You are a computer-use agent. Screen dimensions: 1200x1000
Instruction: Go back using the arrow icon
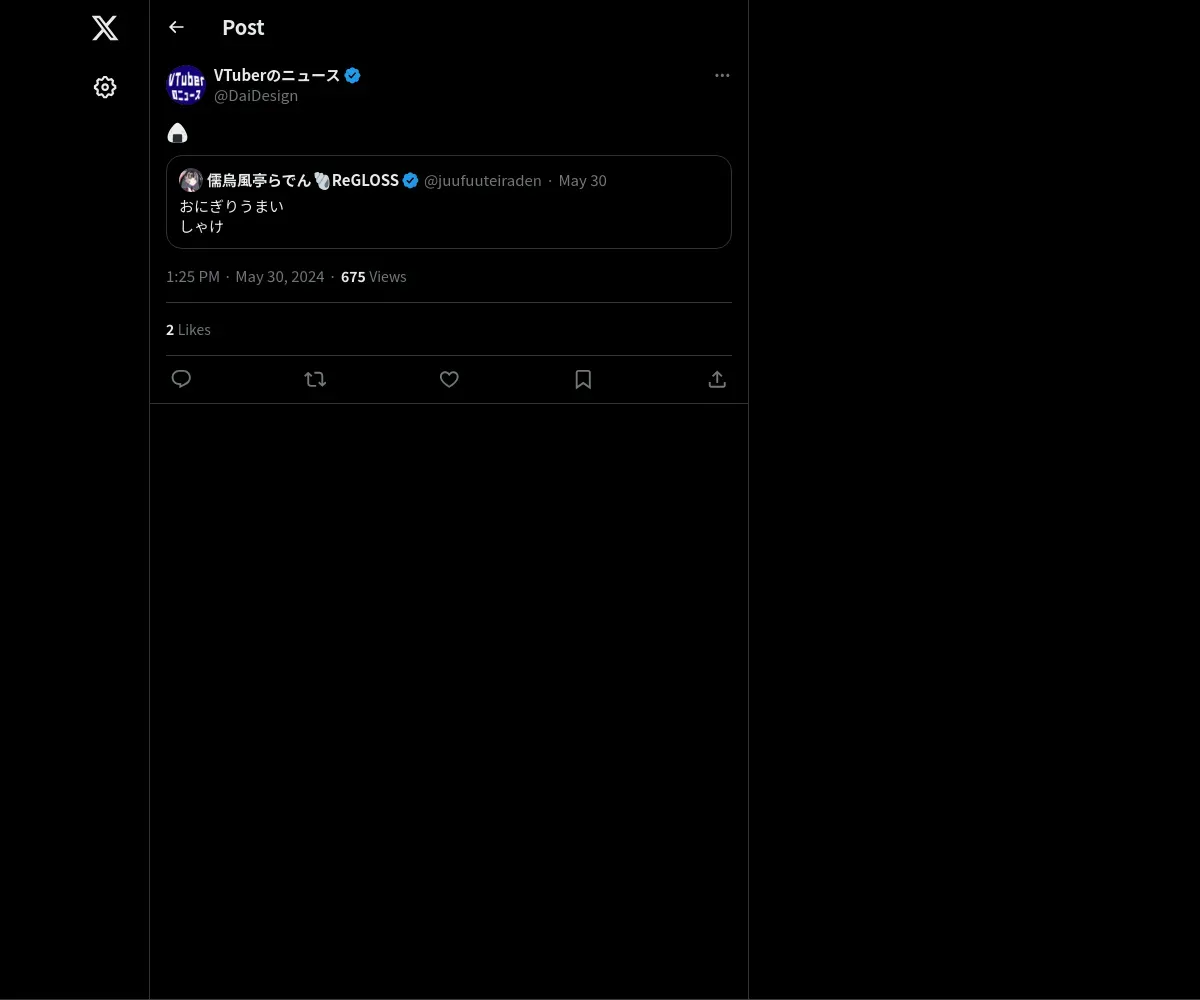click(x=176, y=28)
